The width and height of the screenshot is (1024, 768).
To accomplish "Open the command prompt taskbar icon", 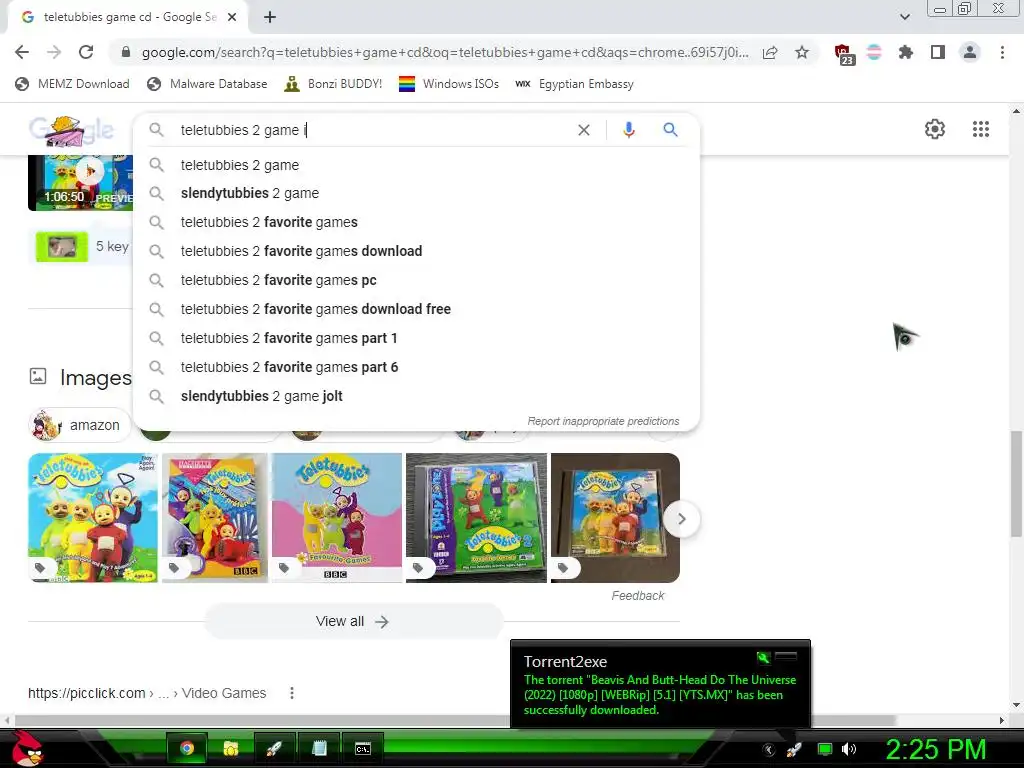I will click(x=362, y=748).
